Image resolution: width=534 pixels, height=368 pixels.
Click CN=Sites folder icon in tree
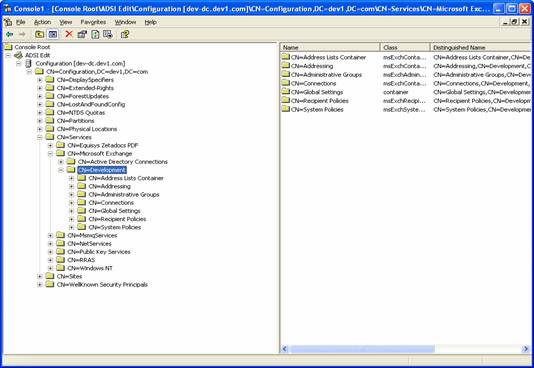pyautogui.click(x=50, y=276)
